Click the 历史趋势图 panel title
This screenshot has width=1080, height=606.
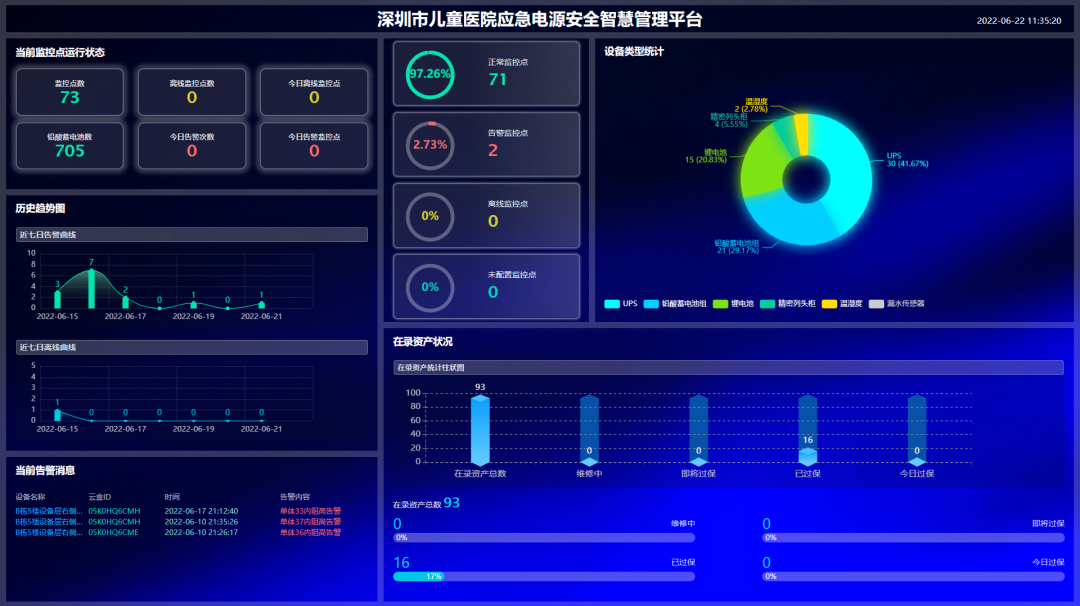click(40, 209)
